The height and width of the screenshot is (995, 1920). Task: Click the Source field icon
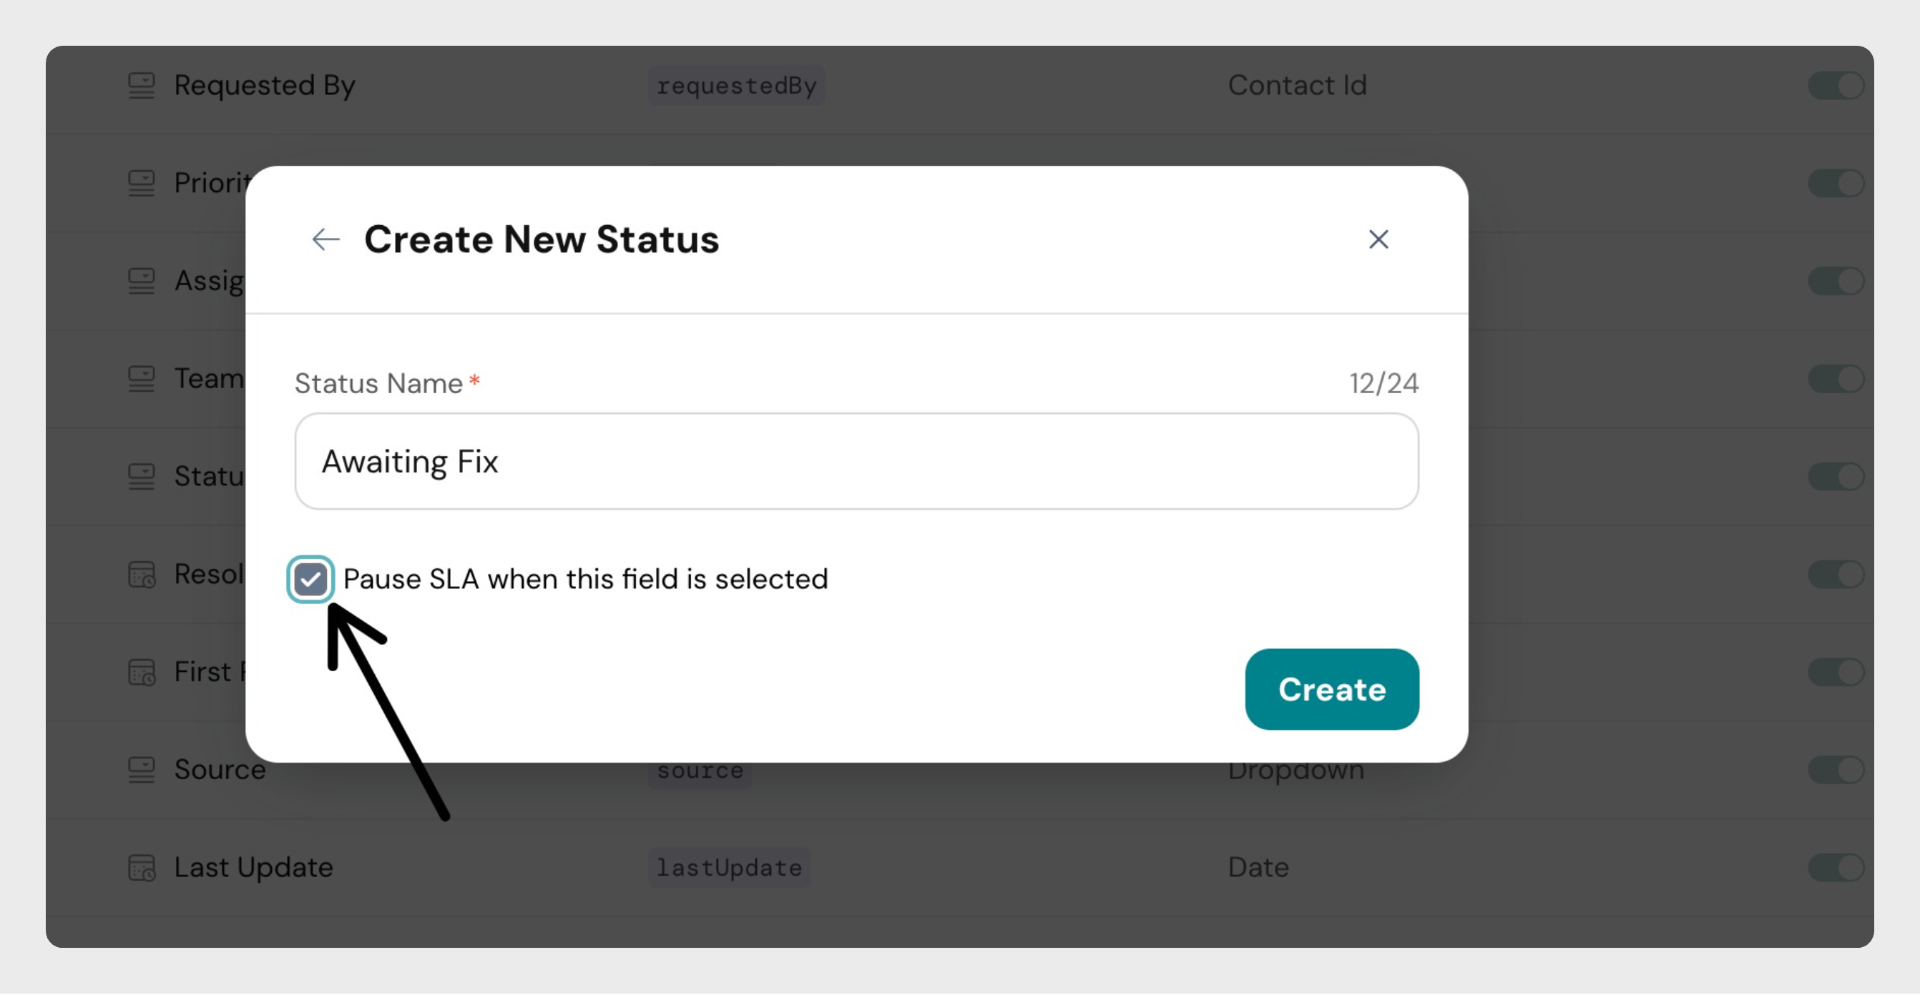[142, 770]
